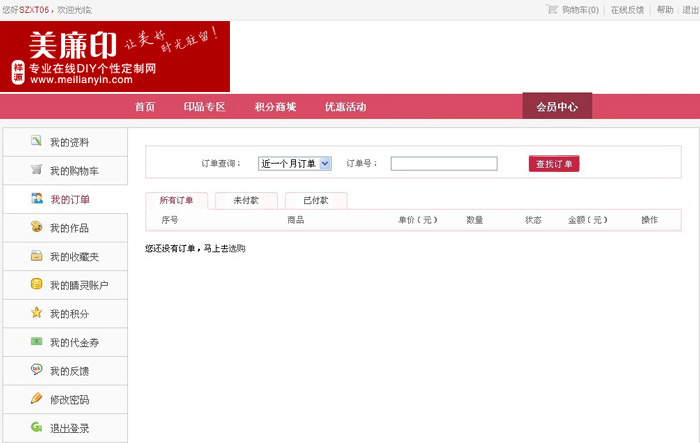Click the 金额（元） column header
The height and width of the screenshot is (443, 700).
[588, 220]
